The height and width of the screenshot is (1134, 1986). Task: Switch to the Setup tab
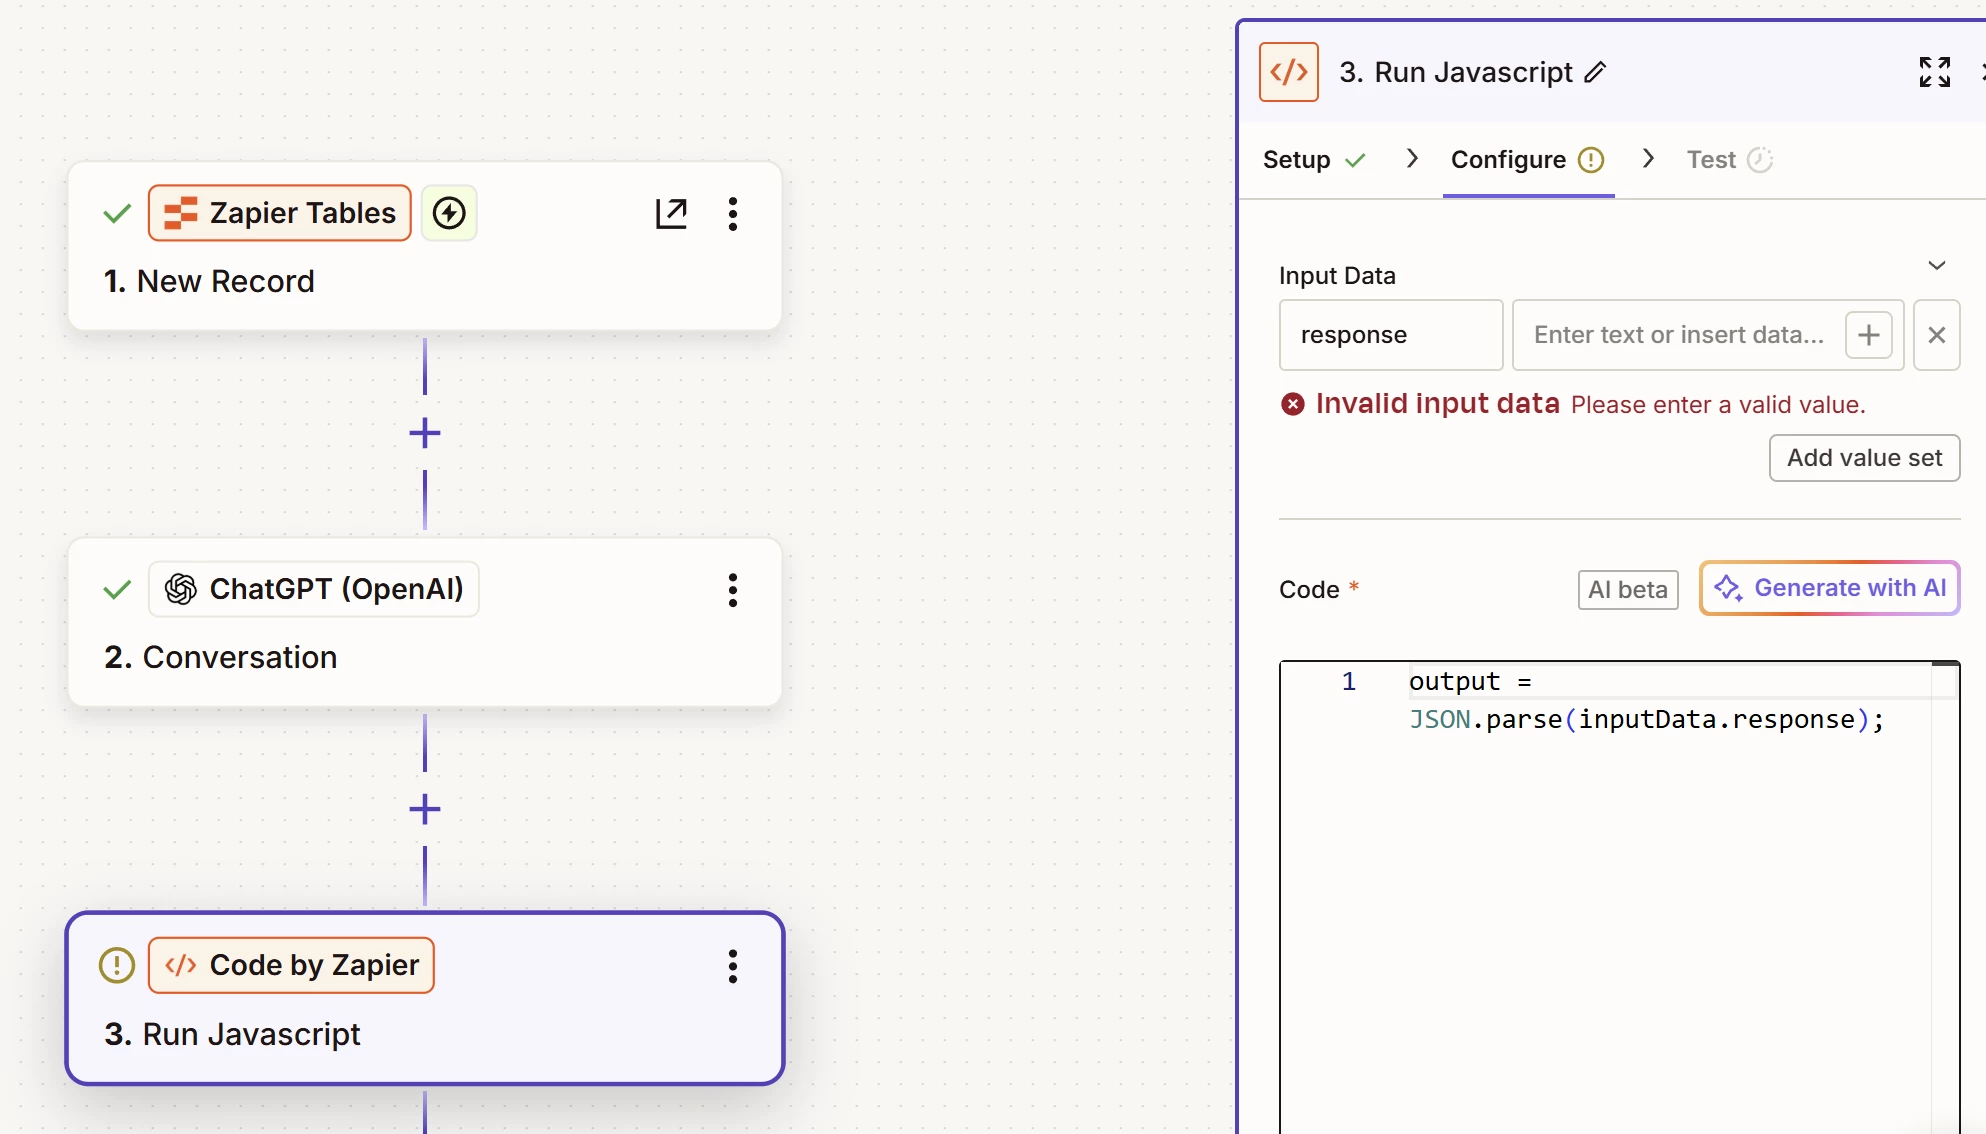click(x=1314, y=160)
